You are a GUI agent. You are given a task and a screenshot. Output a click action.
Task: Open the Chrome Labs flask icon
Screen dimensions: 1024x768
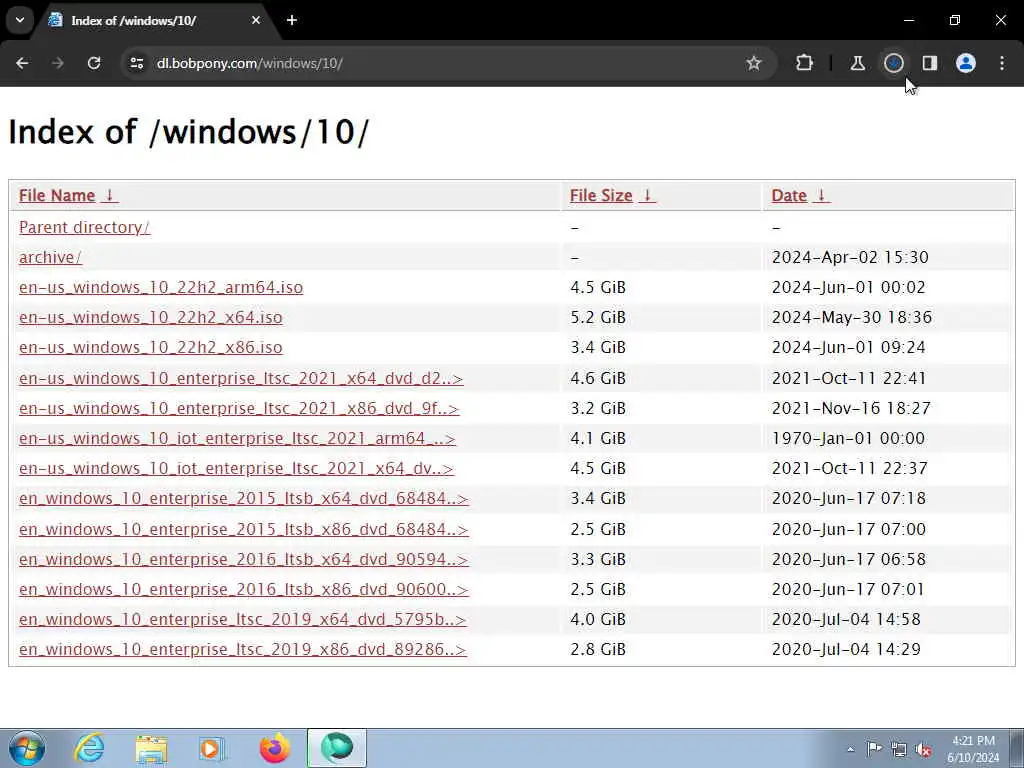857,63
